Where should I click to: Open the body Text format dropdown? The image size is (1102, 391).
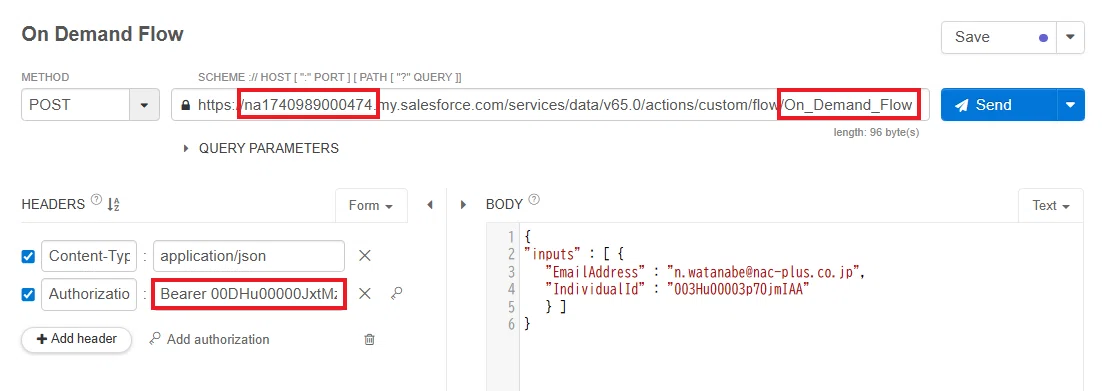coord(1051,205)
